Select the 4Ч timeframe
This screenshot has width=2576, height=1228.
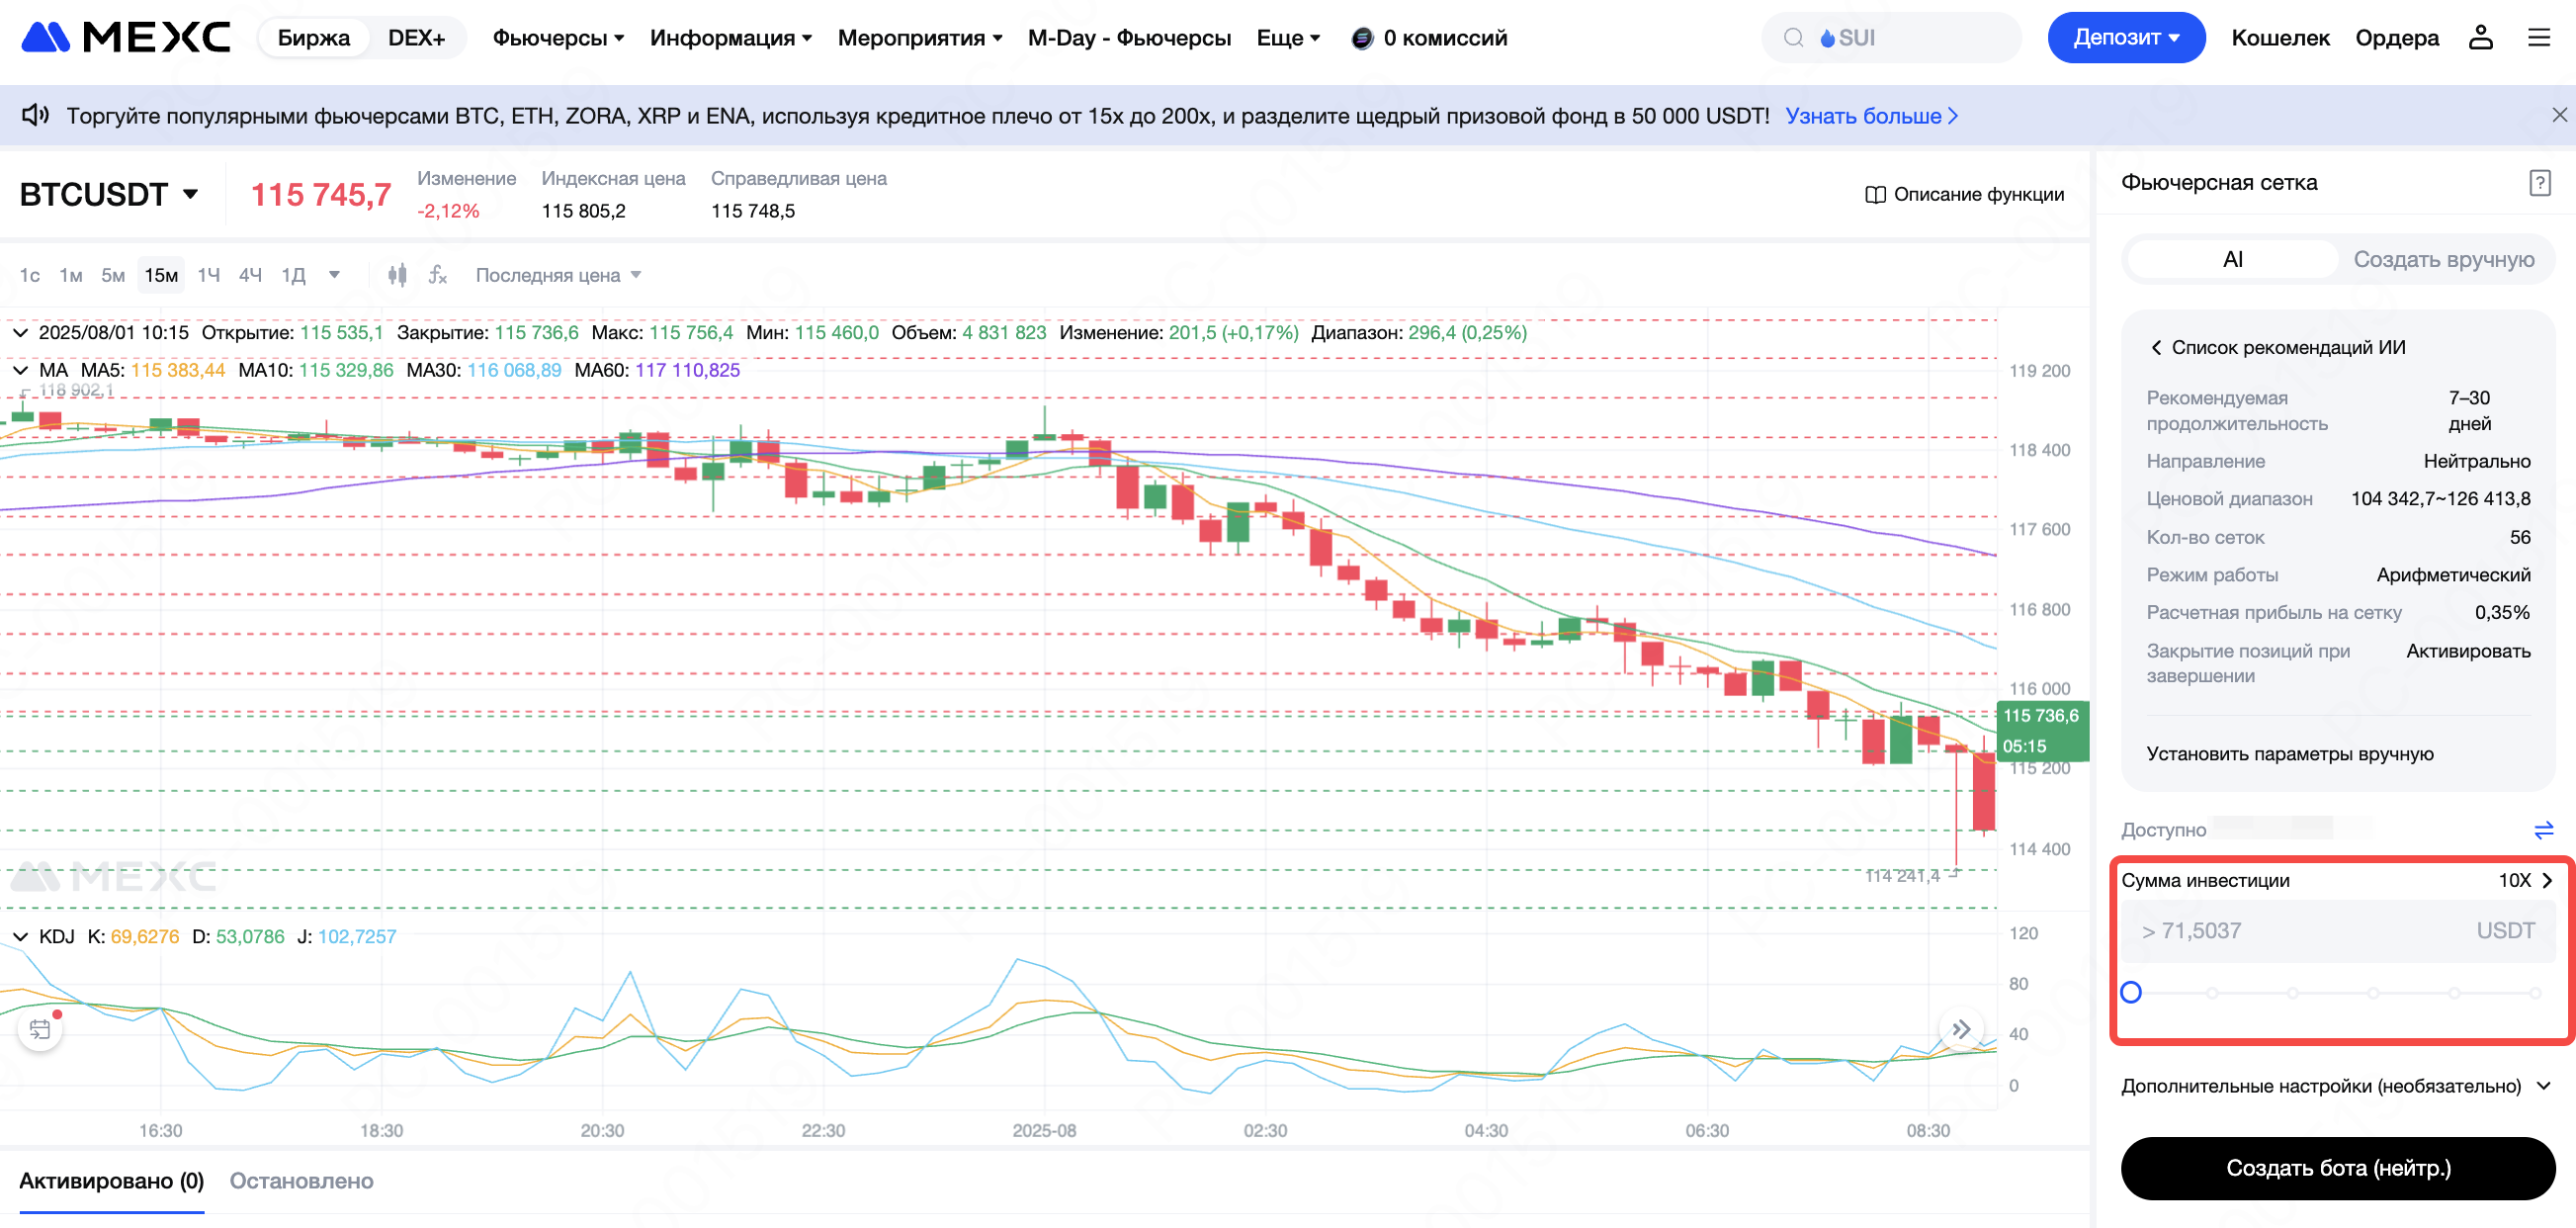click(250, 275)
